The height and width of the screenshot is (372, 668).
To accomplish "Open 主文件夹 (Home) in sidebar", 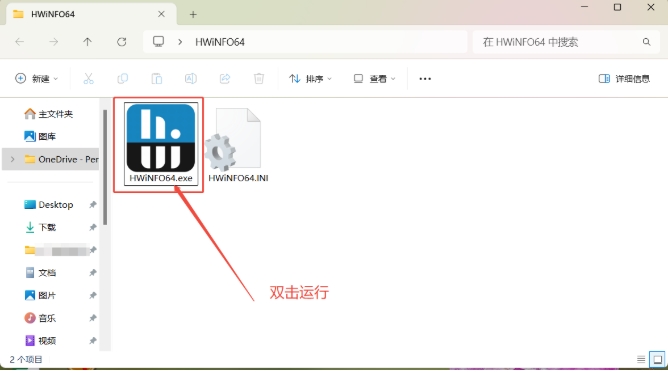I will click(49, 114).
